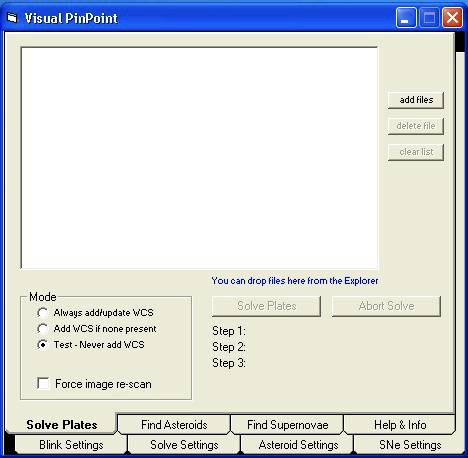Open the Blink Settings tab
This screenshot has height=458, width=468.
click(x=71, y=445)
